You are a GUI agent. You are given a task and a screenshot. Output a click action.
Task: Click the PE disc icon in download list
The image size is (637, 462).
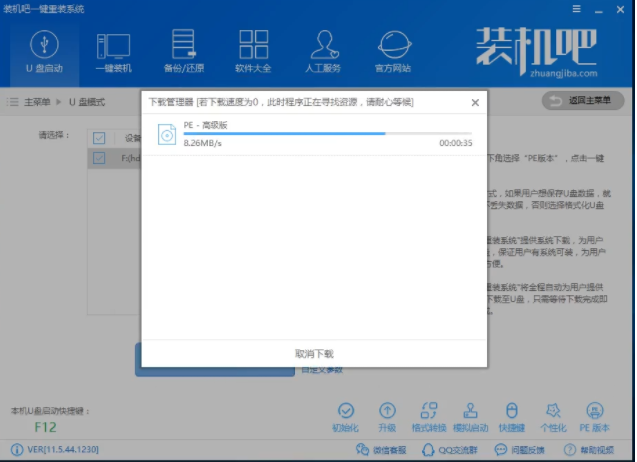tap(166, 134)
